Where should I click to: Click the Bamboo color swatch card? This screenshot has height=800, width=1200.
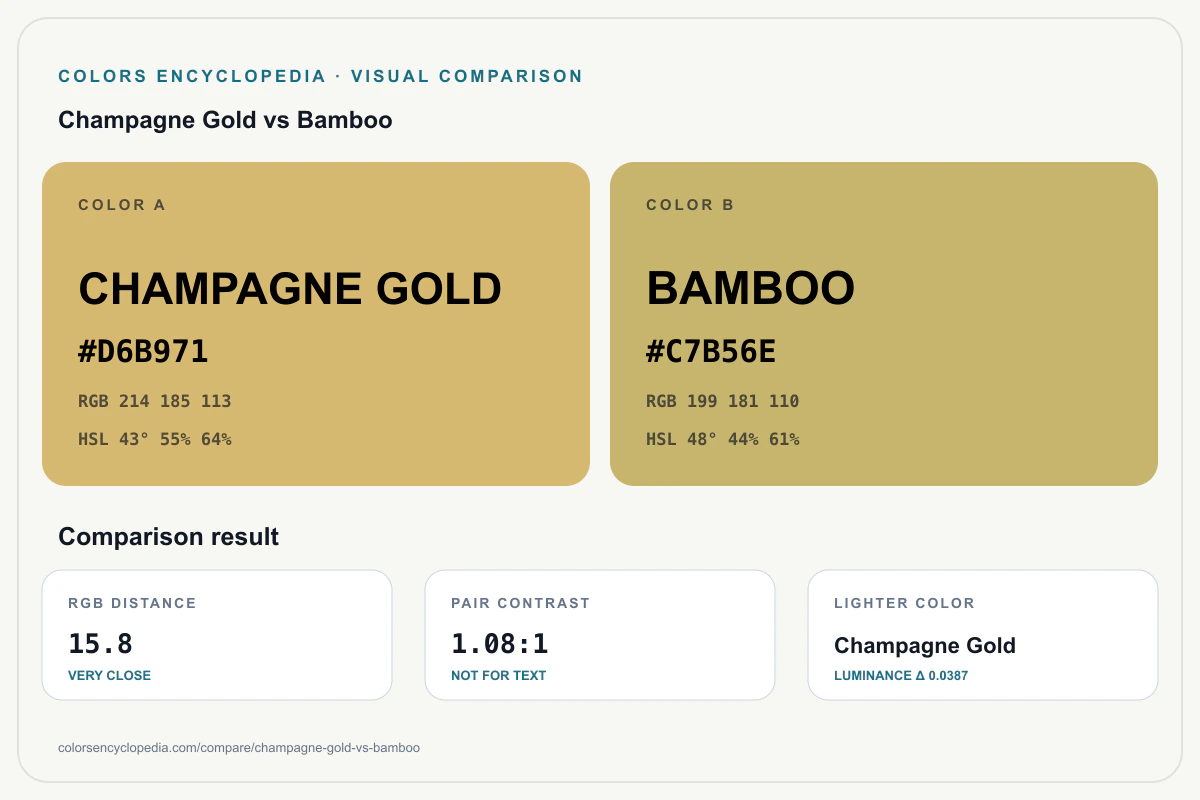click(884, 324)
